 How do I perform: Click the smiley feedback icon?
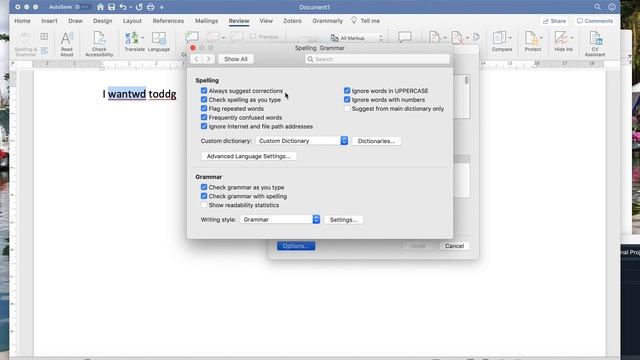pyautogui.click(x=611, y=7)
